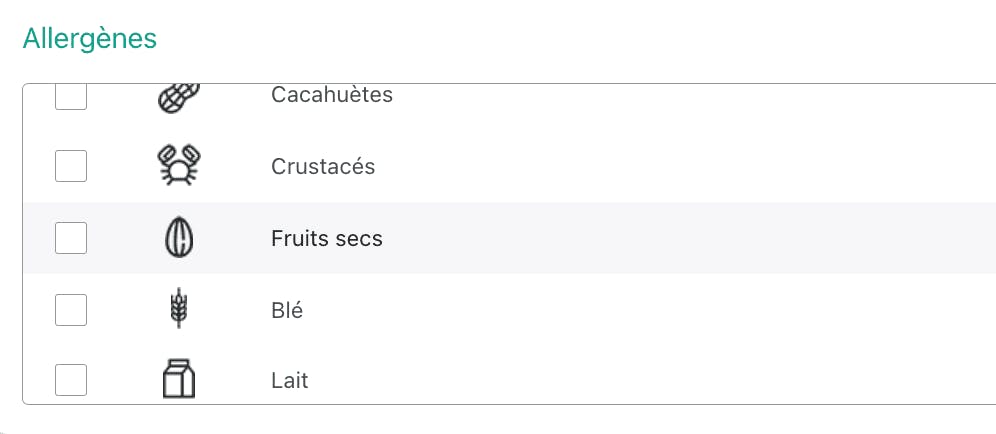This screenshot has width=996, height=434.
Task: Enable the Crustacés allergen checkbox
Action: [x=71, y=166]
